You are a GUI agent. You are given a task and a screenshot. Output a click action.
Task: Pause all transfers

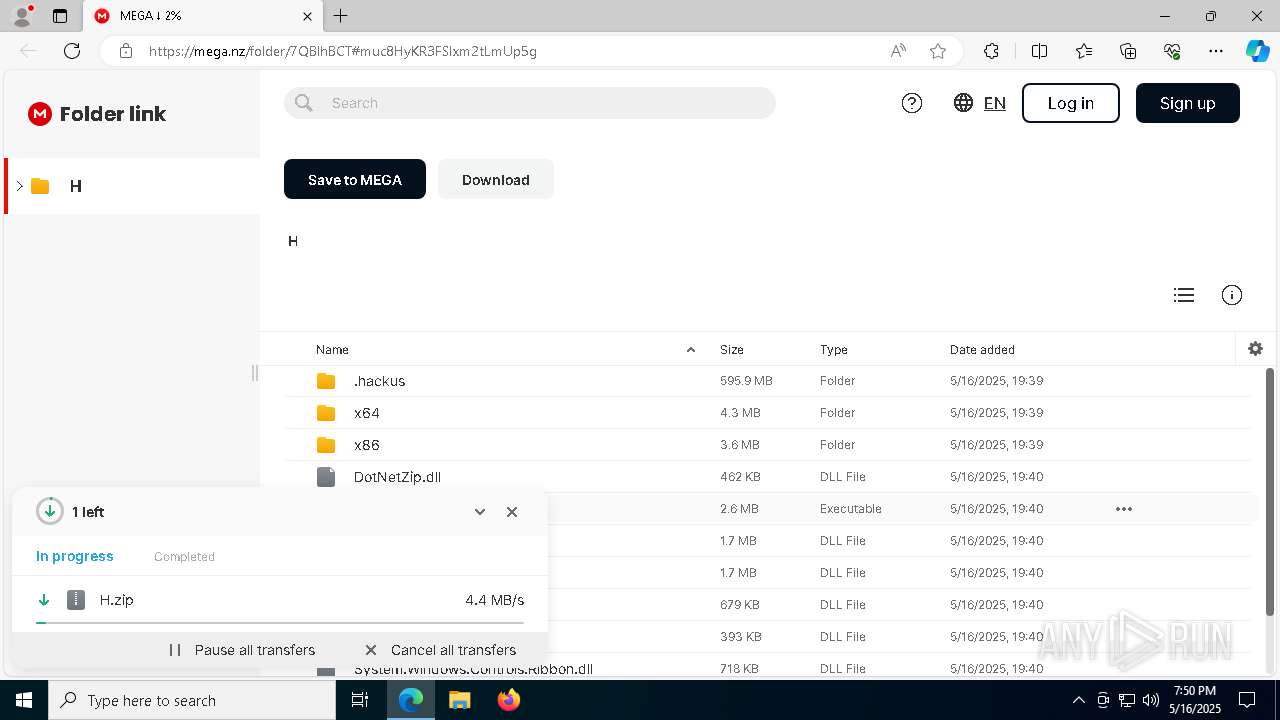tap(242, 650)
